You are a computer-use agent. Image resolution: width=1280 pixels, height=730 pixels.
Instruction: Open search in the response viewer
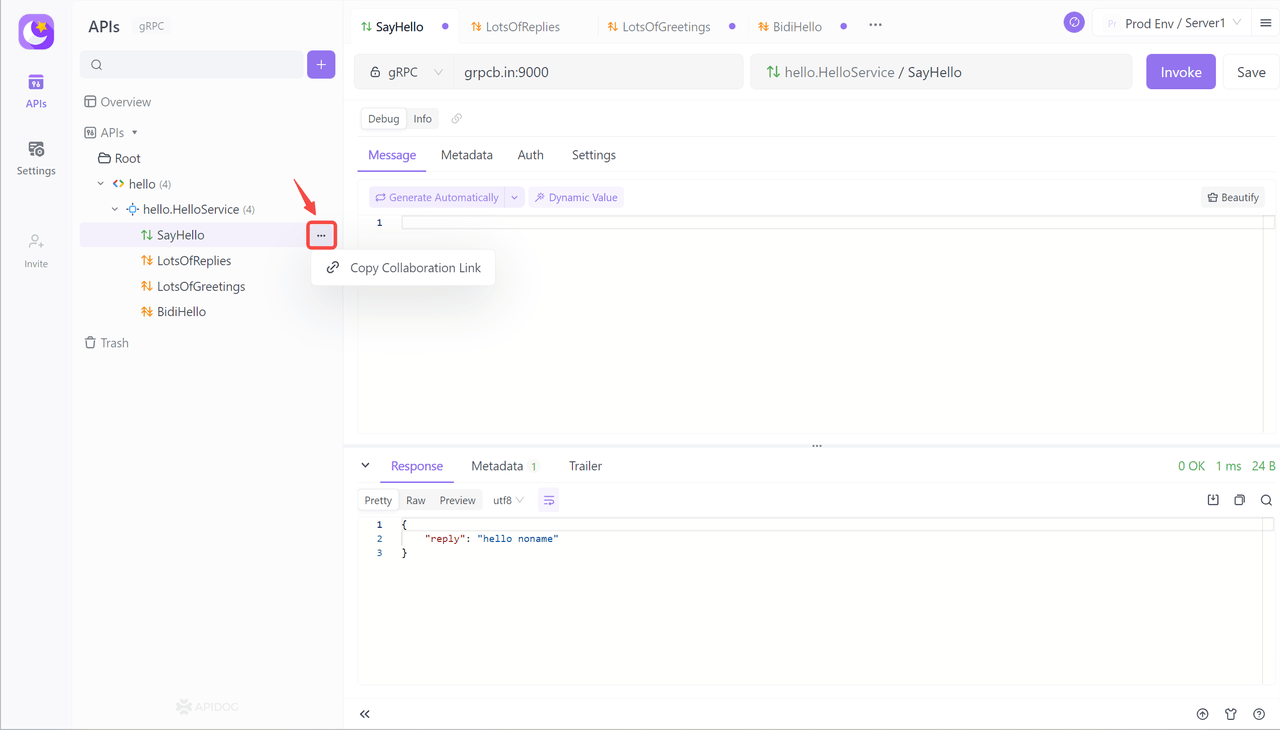point(1266,499)
